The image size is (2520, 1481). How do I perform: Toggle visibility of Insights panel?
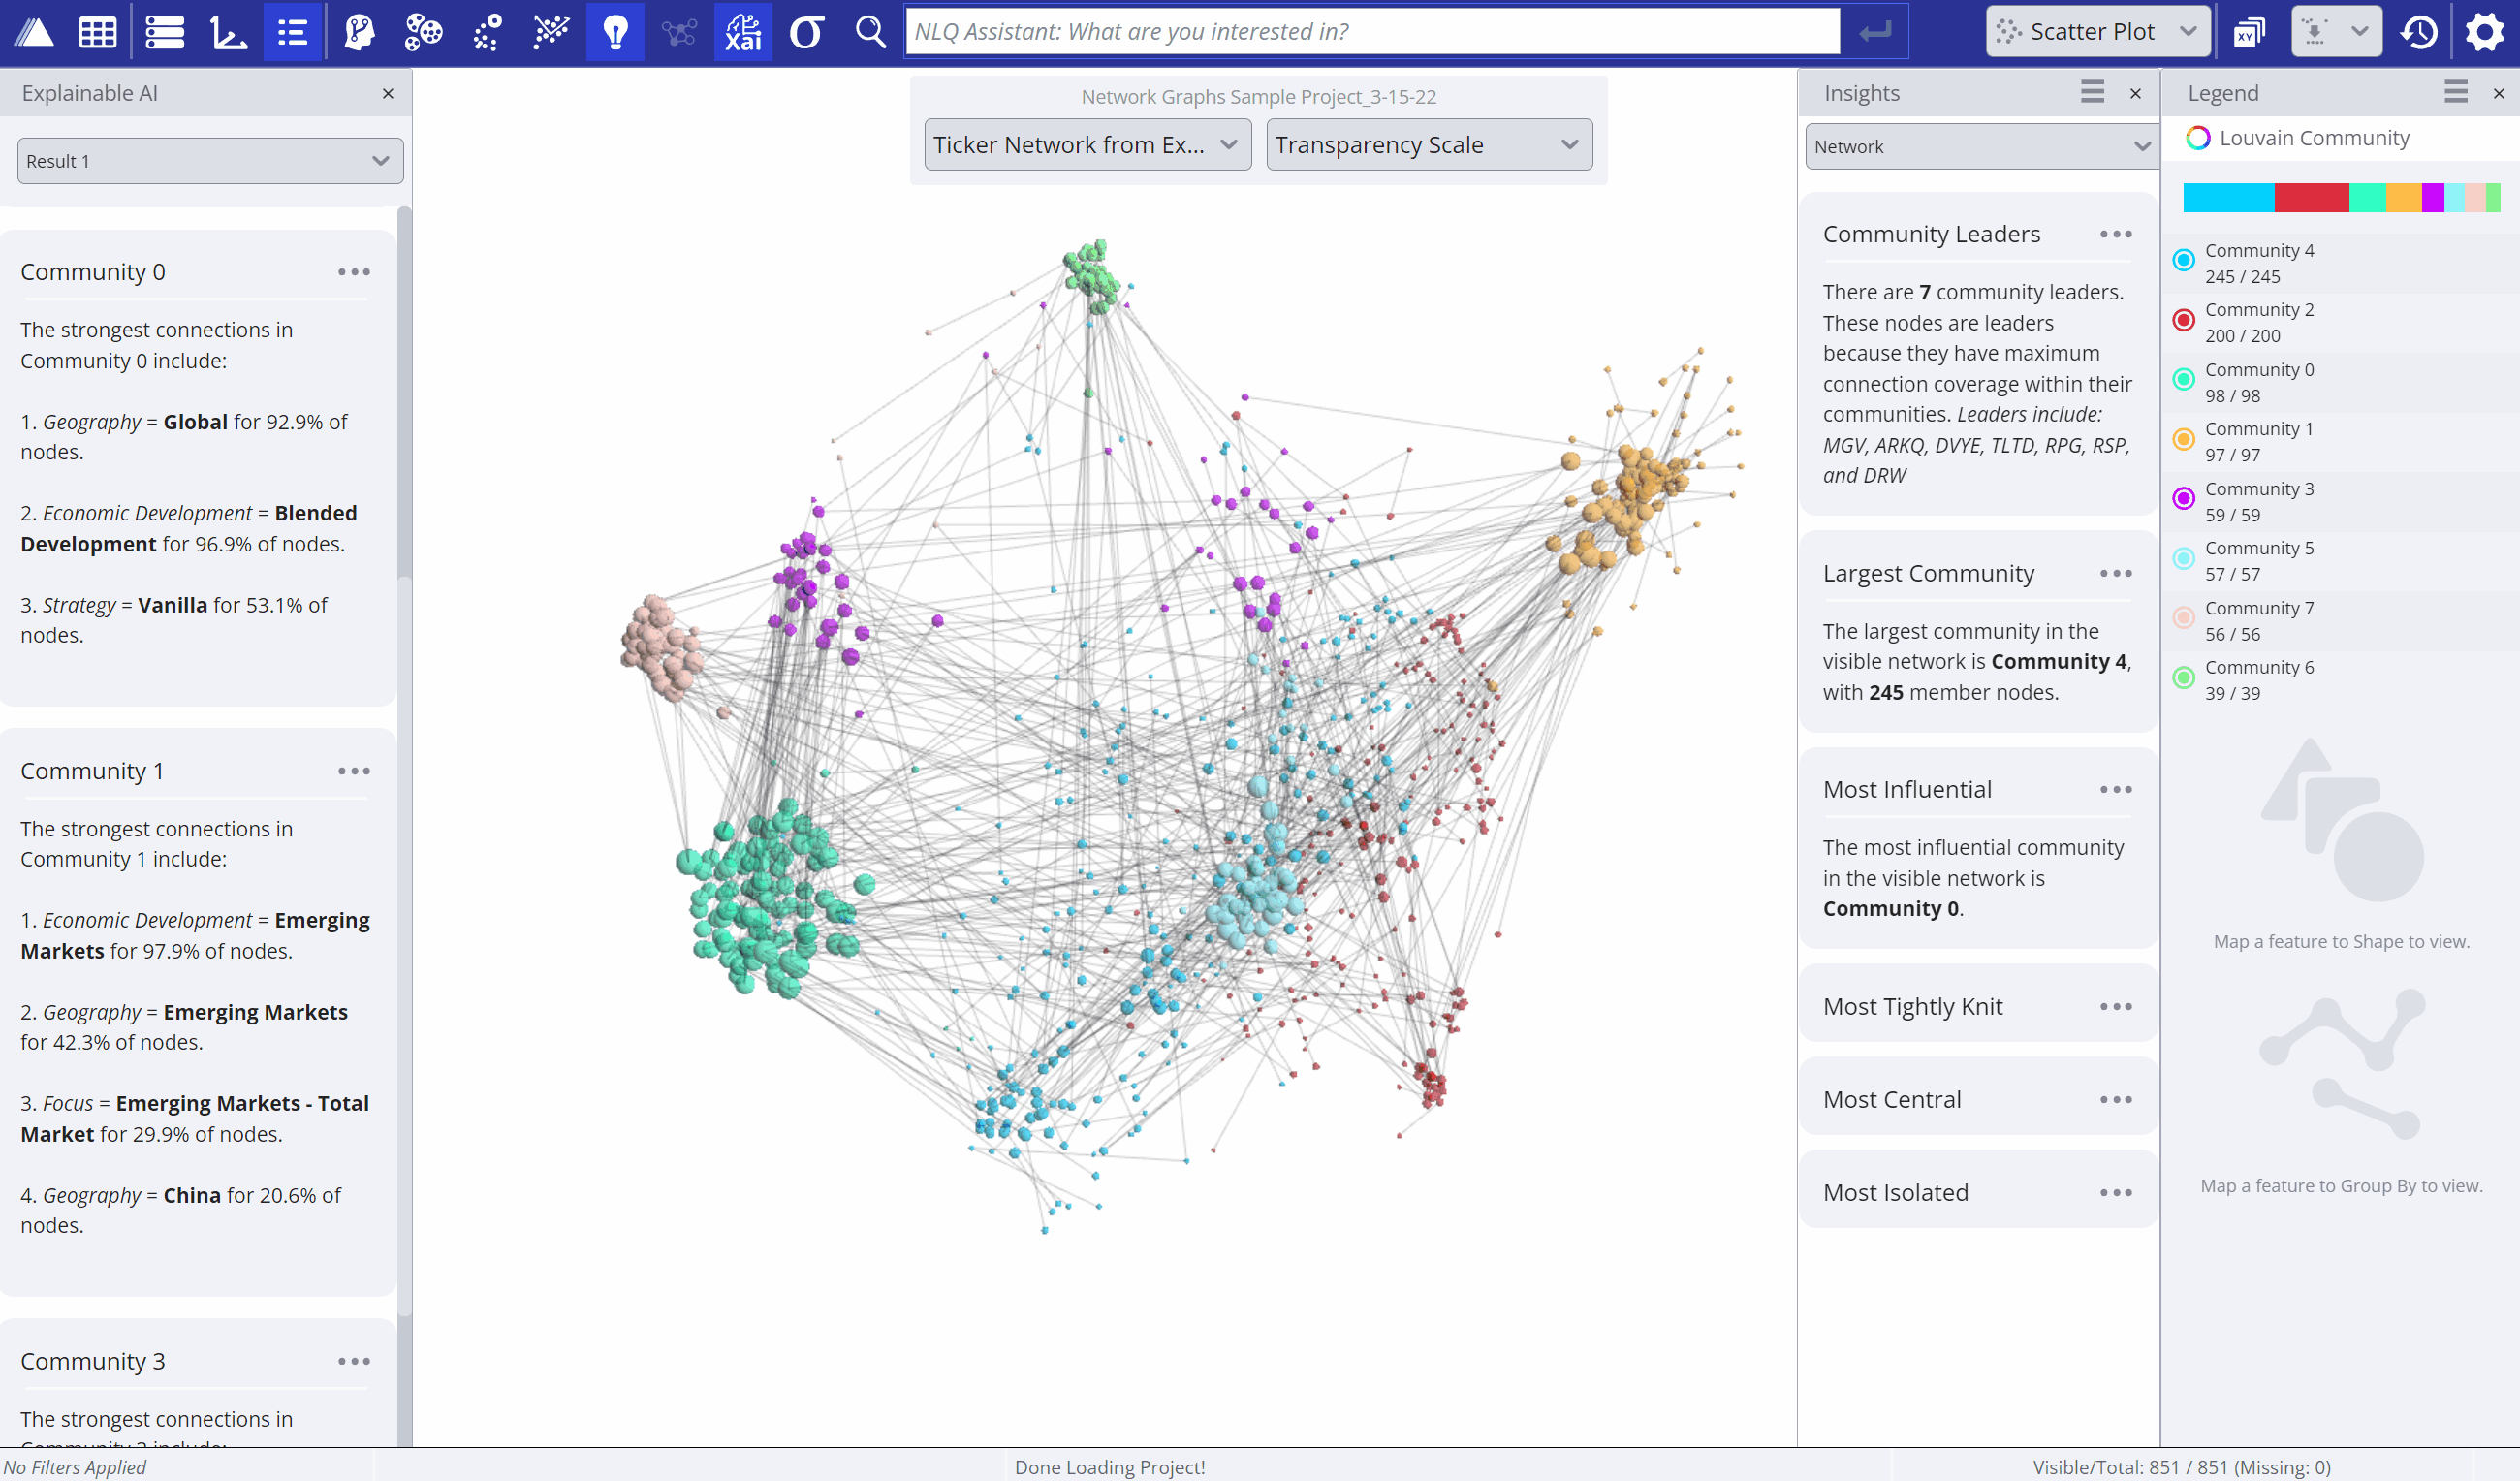point(2134,92)
